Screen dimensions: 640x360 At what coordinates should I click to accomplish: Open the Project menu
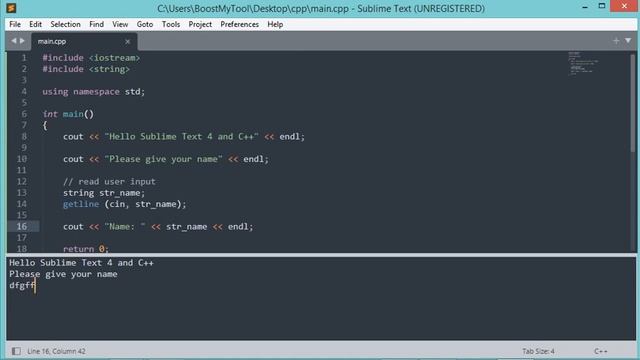pos(200,24)
